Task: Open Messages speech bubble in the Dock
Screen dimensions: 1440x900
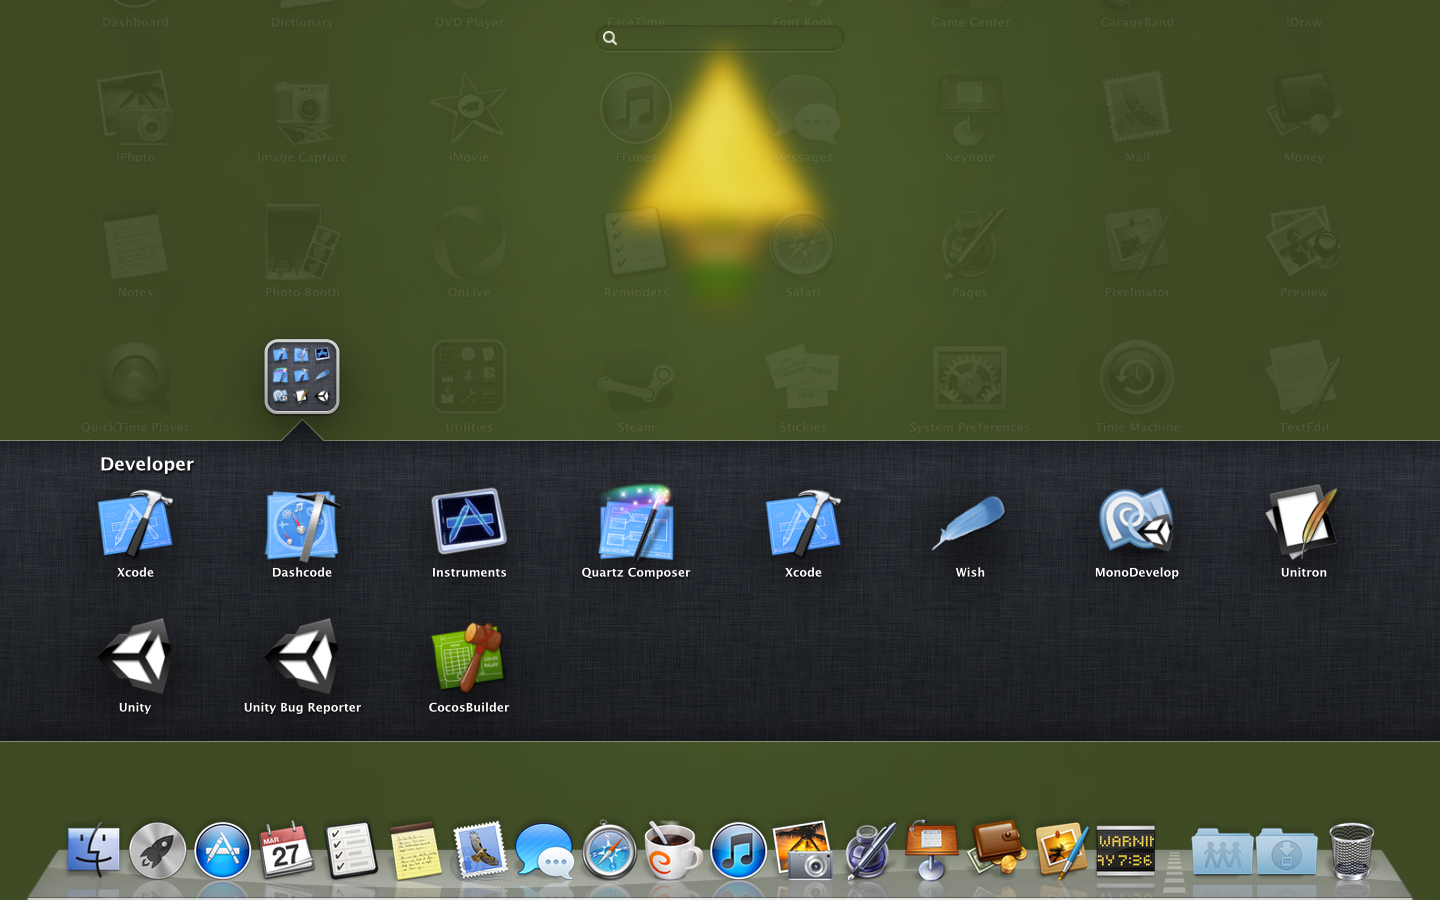Action: pyautogui.click(x=545, y=851)
